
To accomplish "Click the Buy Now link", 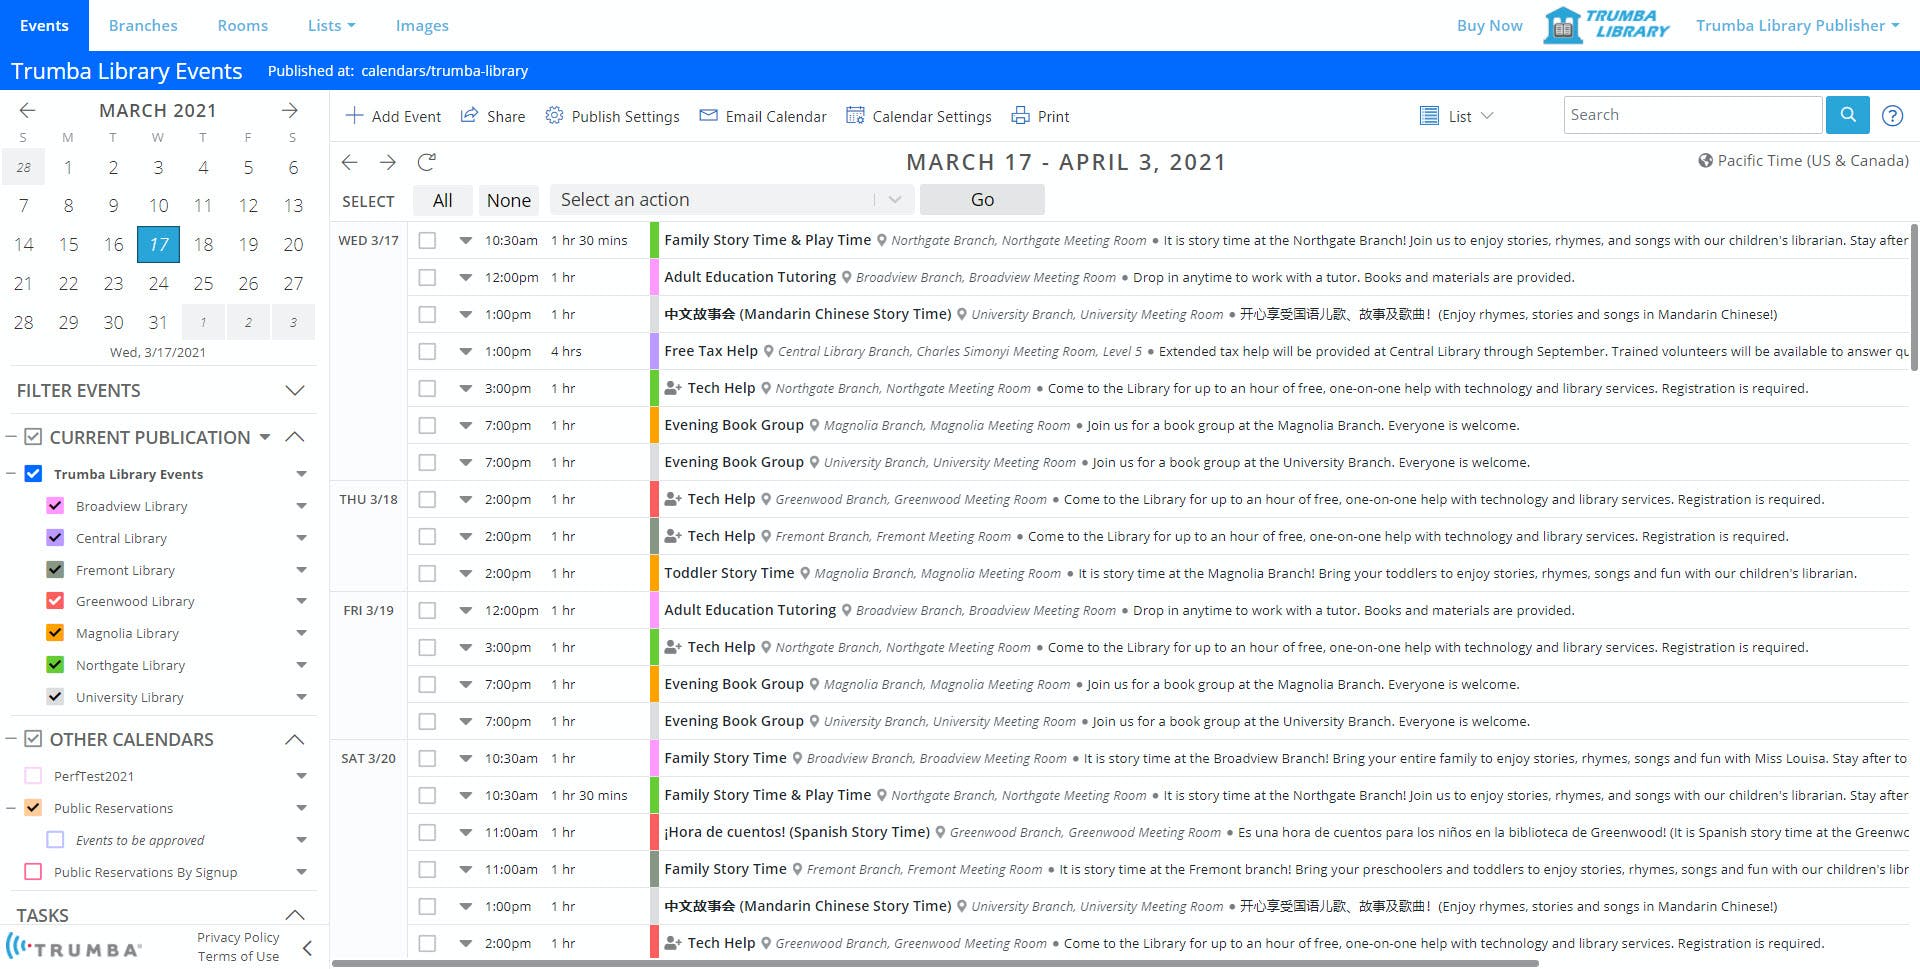I will tap(1489, 25).
